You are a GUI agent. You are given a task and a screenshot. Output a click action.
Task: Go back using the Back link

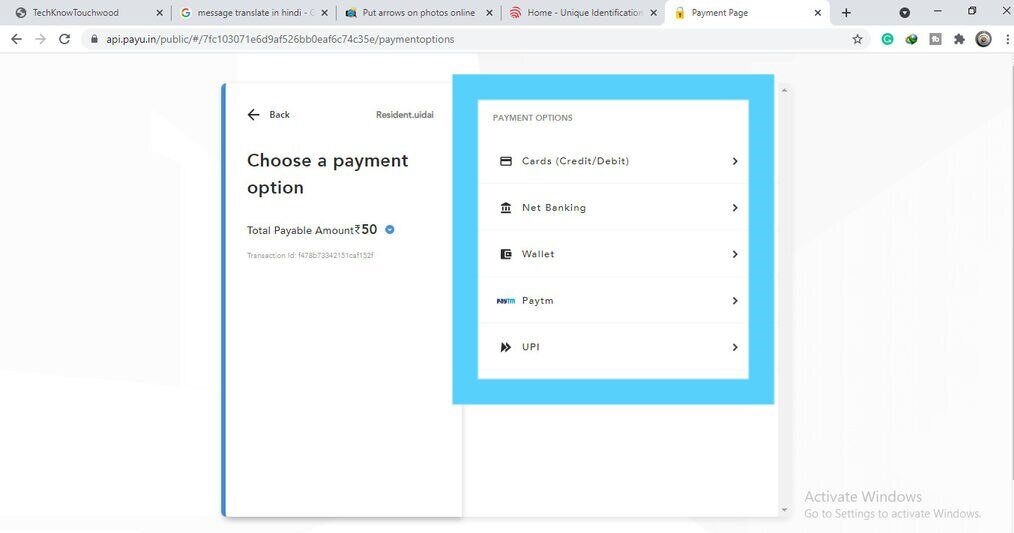[279, 114]
